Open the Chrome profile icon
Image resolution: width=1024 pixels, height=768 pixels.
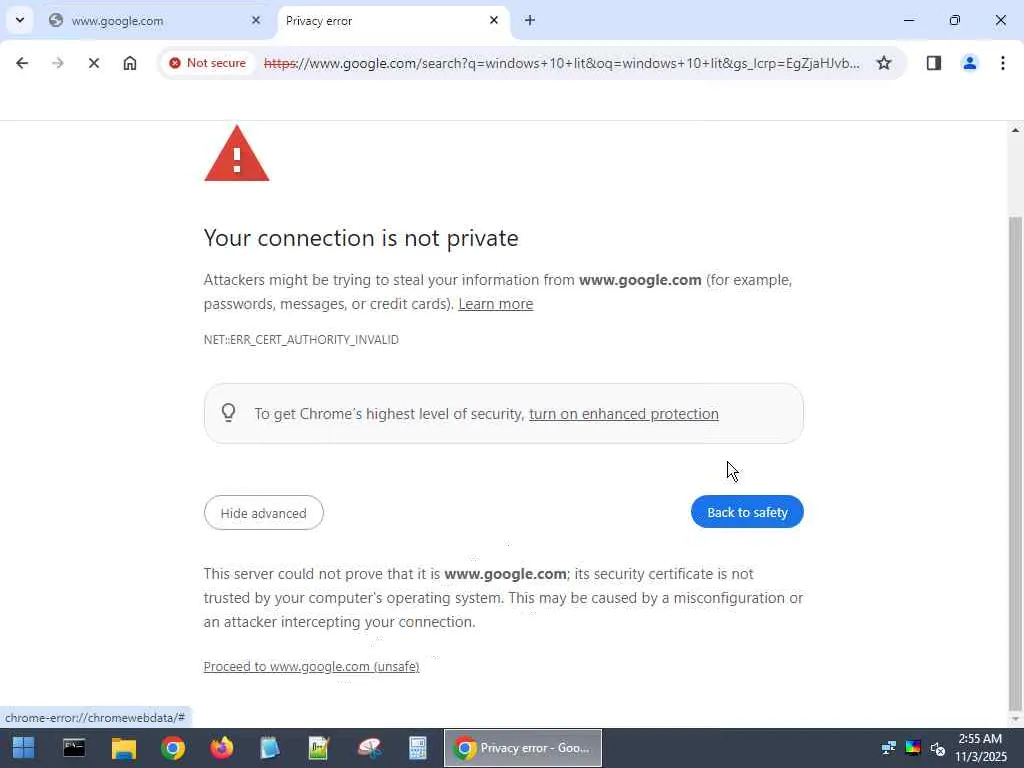coord(969,63)
